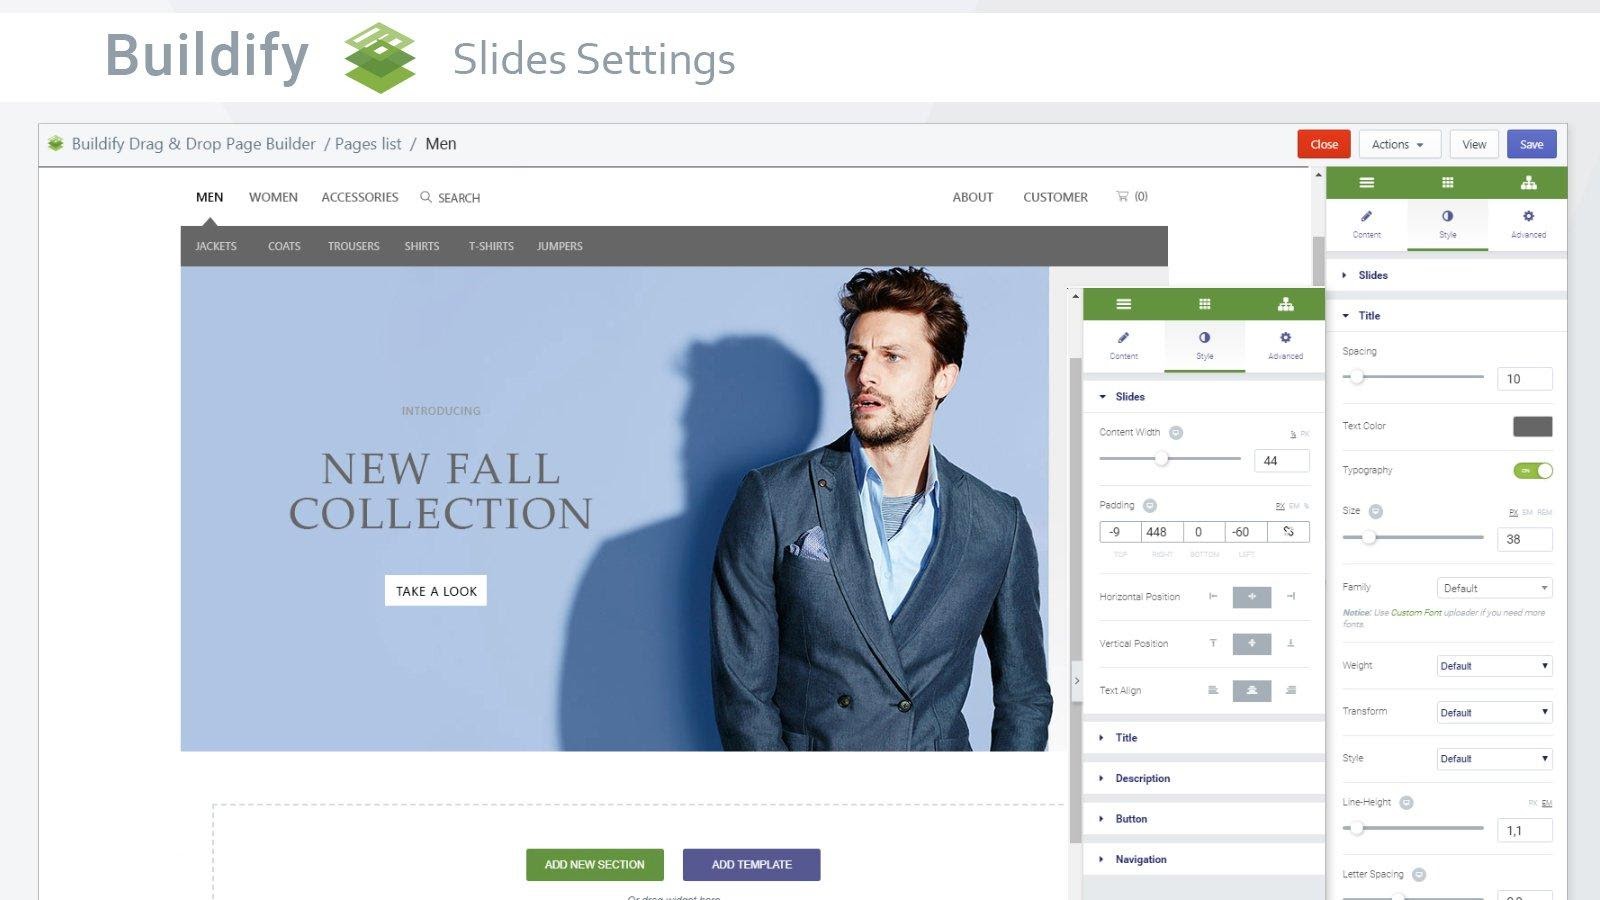Switch to Content tab in right panel
Screen dimensions: 1600x900
(1366, 224)
